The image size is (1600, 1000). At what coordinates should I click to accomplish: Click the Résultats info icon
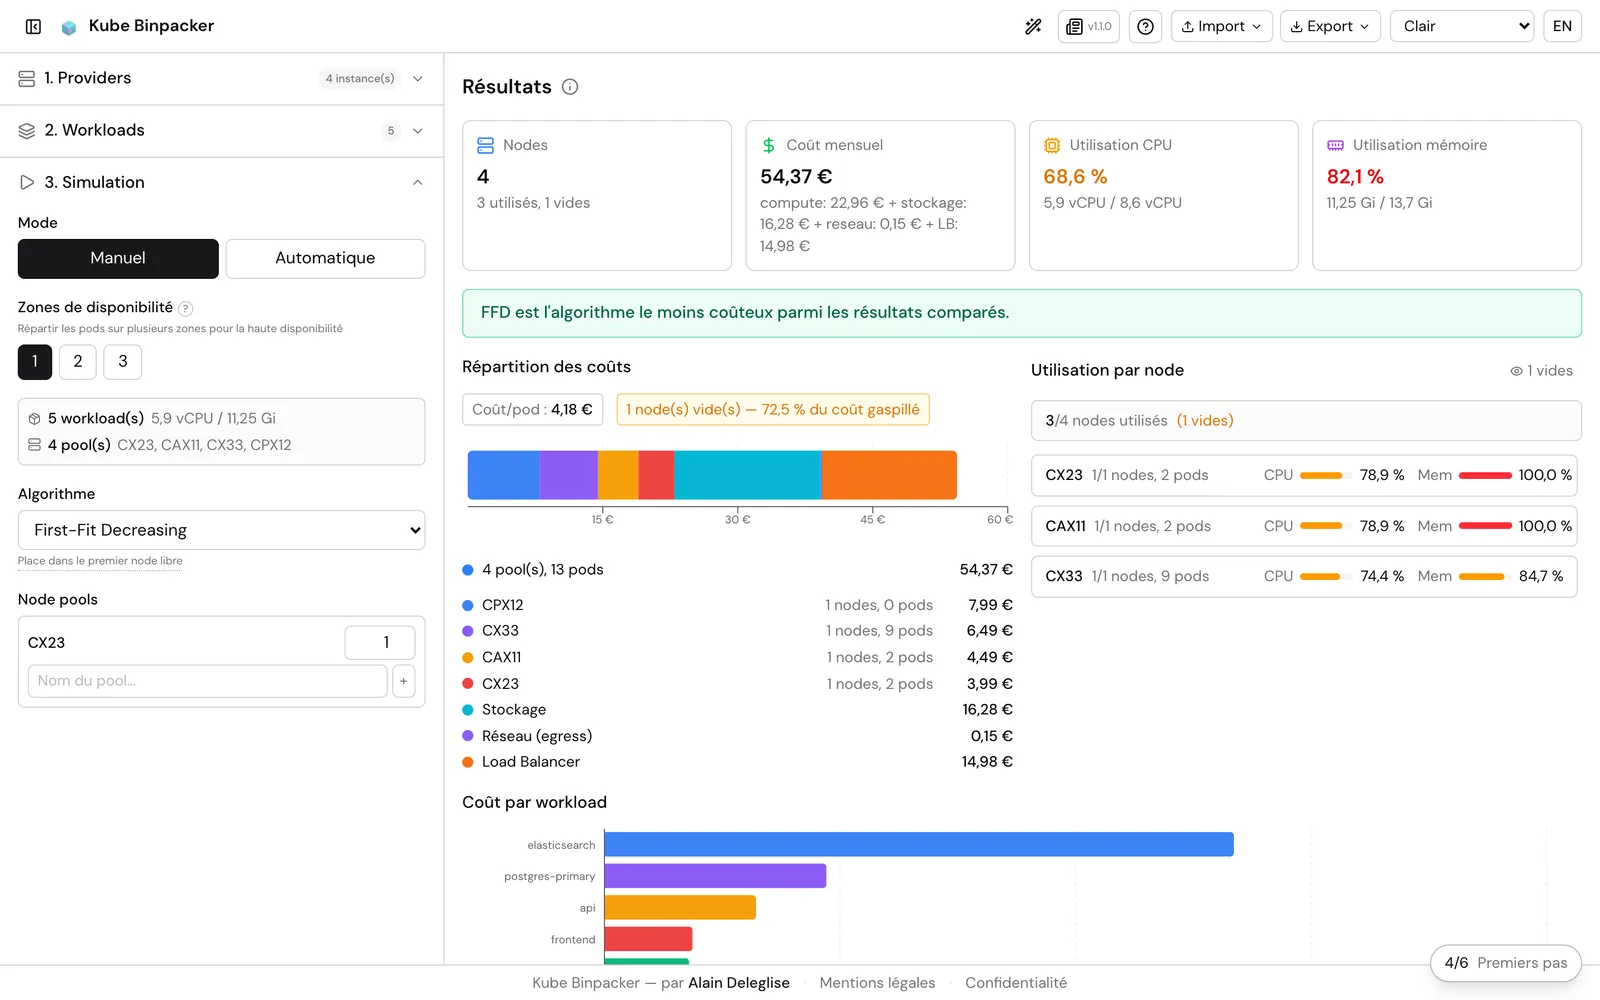click(570, 87)
